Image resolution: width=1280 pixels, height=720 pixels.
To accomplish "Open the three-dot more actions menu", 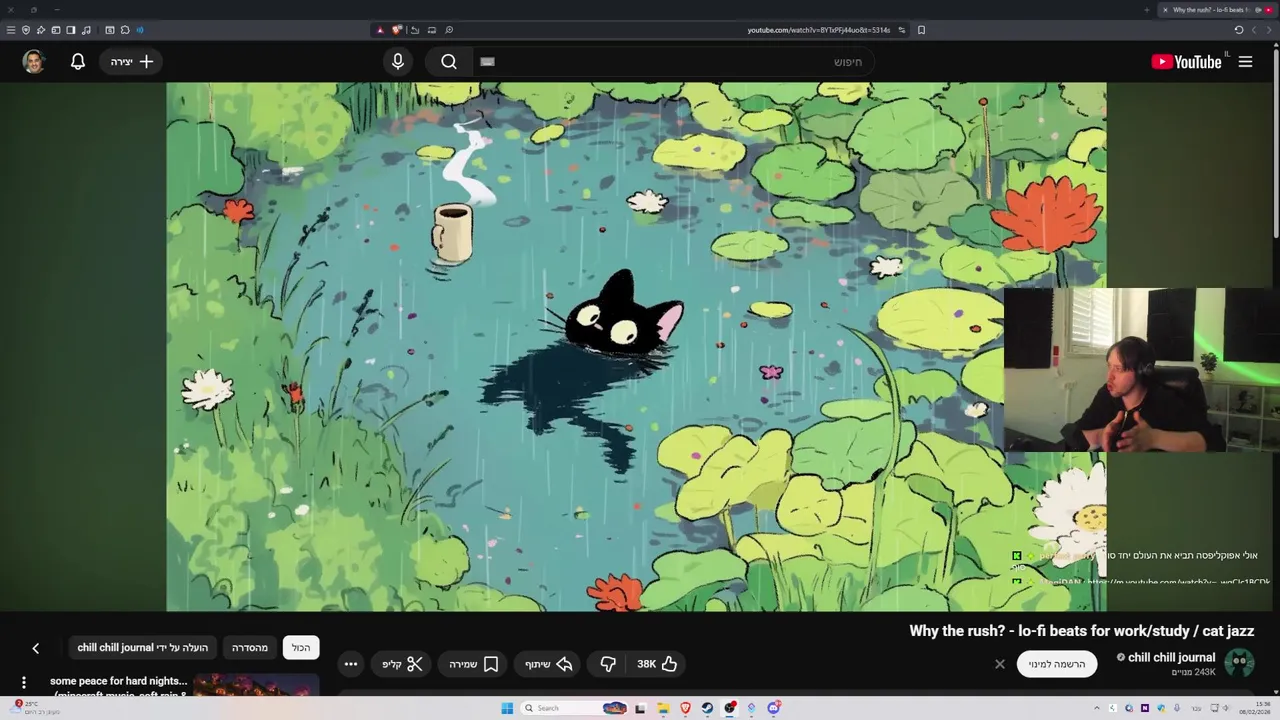I will point(351,664).
